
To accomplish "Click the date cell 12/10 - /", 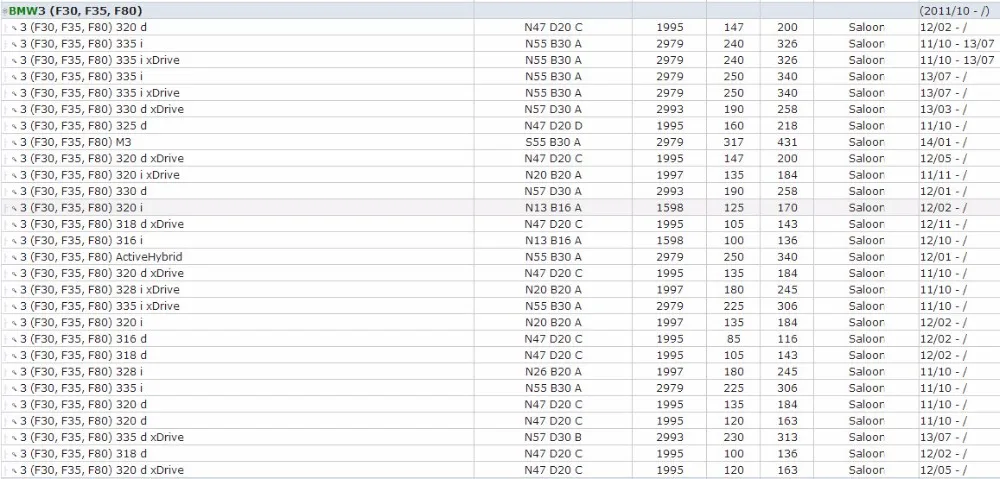I will click(943, 240).
